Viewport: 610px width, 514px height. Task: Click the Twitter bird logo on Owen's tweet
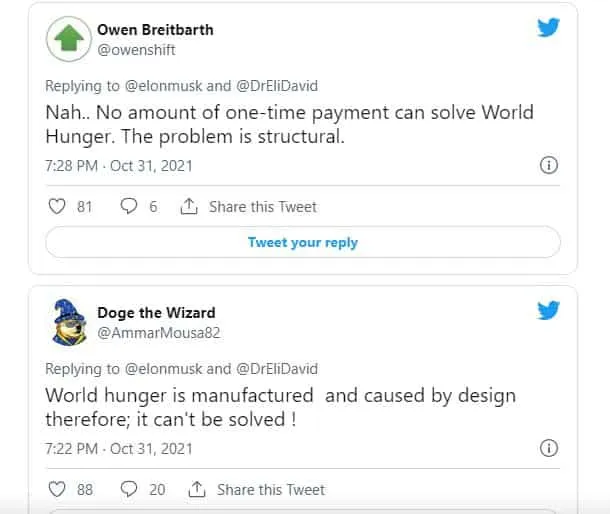click(549, 28)
